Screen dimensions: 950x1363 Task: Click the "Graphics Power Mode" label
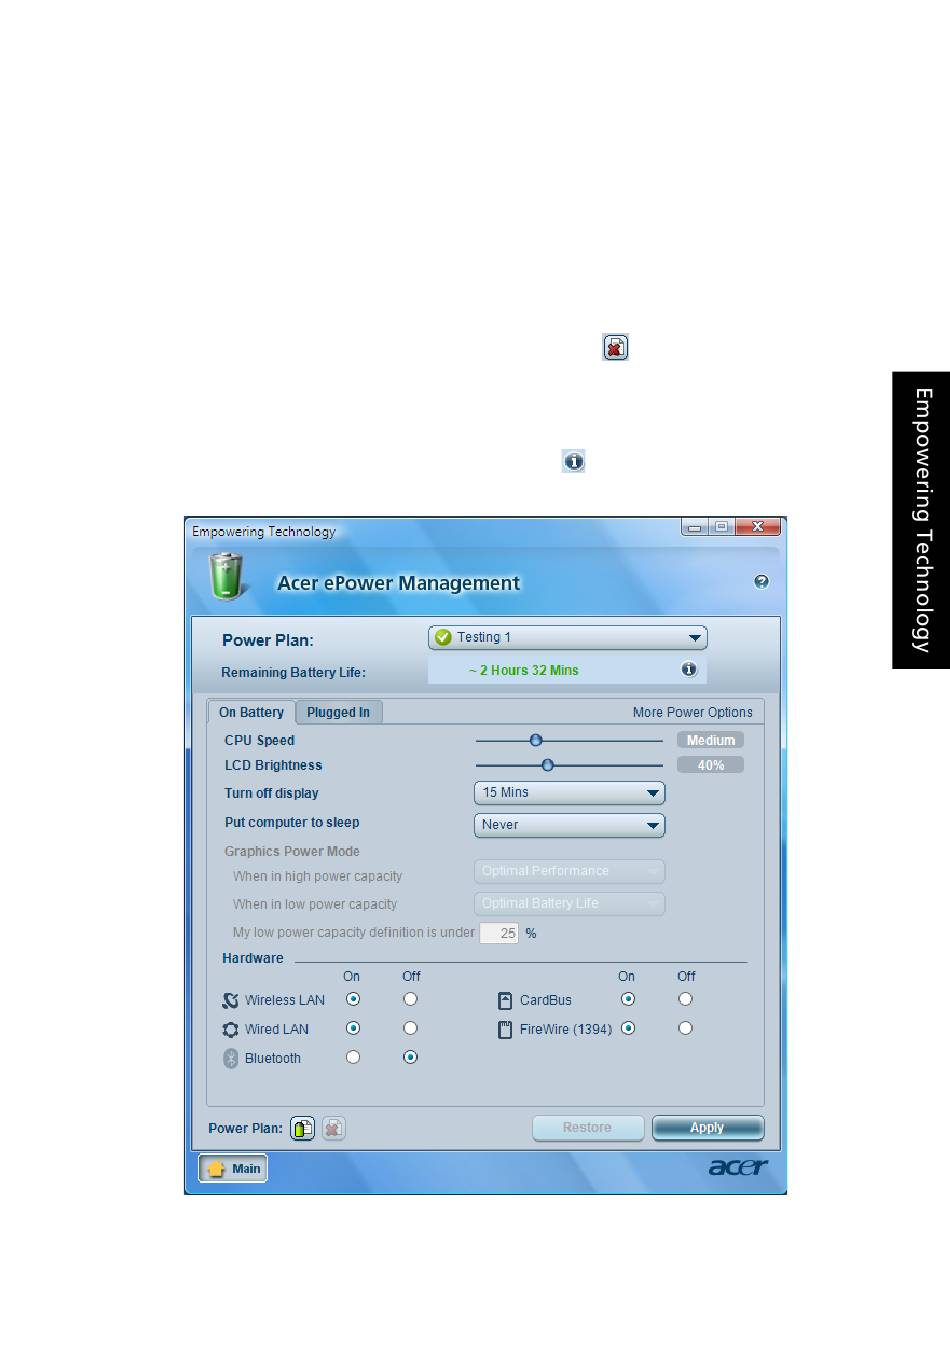pyautogui.click(x=292, y=851)
